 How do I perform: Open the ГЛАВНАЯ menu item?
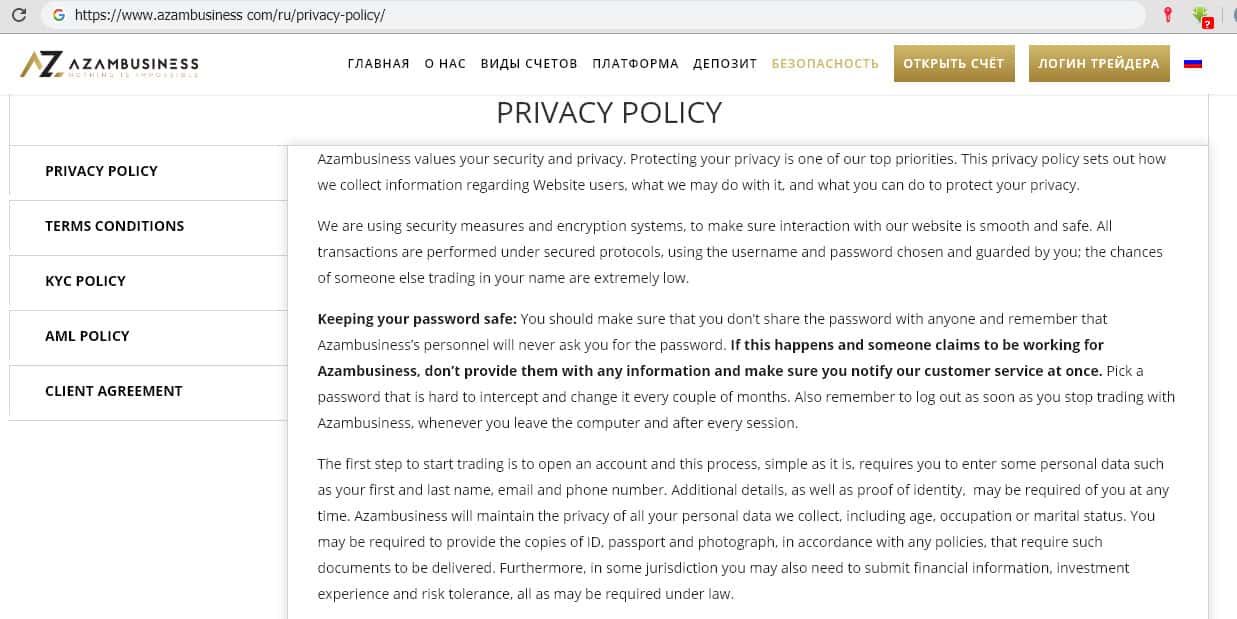(x=378, y=63)
